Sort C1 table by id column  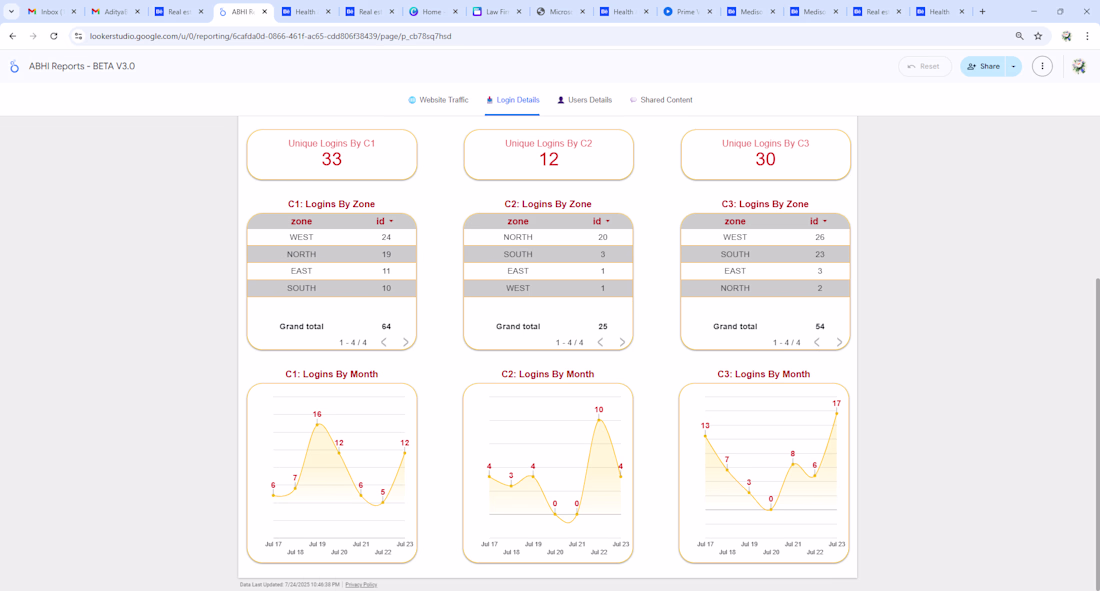click(x=384, y=221)
